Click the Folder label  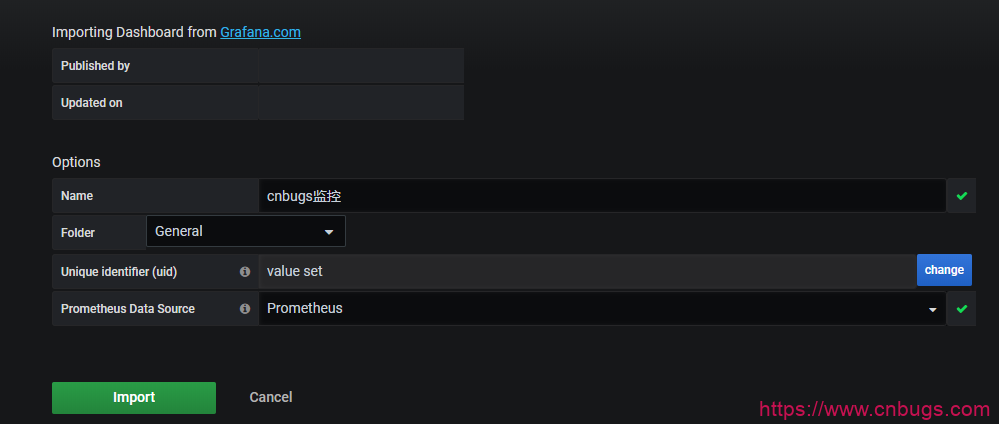[78, 233]
